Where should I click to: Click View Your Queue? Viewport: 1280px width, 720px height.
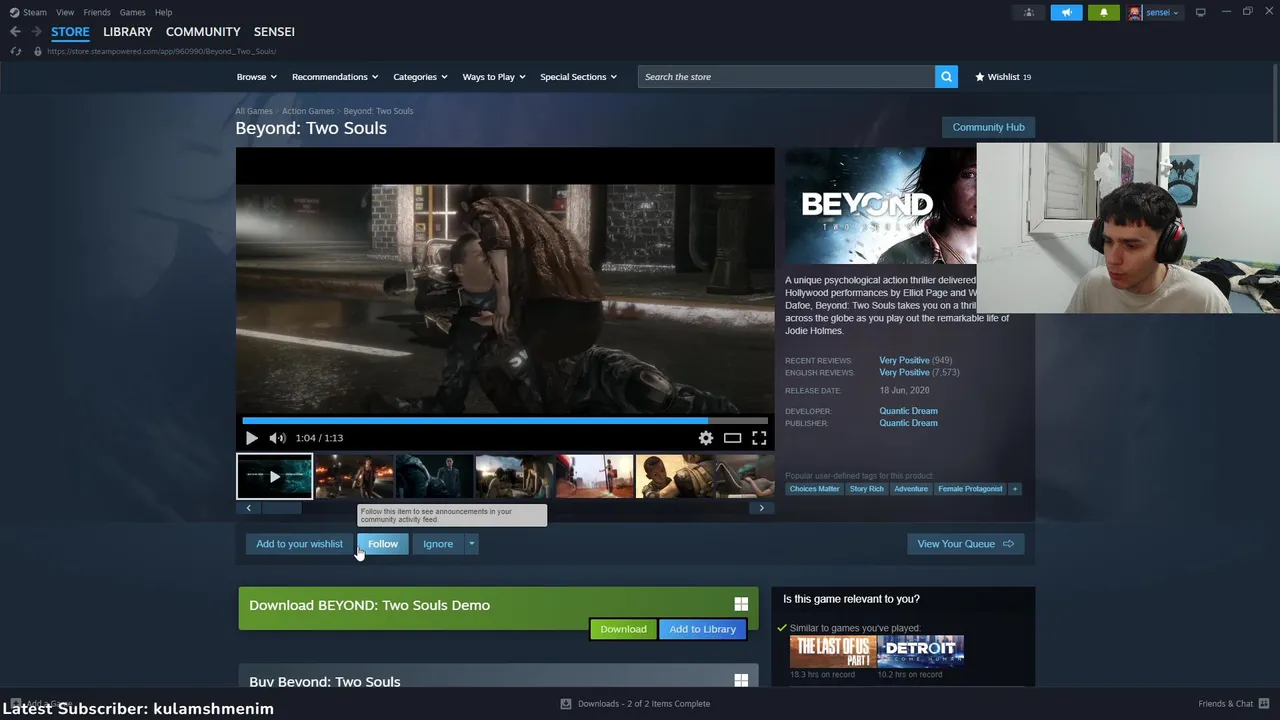click(965, 544)
